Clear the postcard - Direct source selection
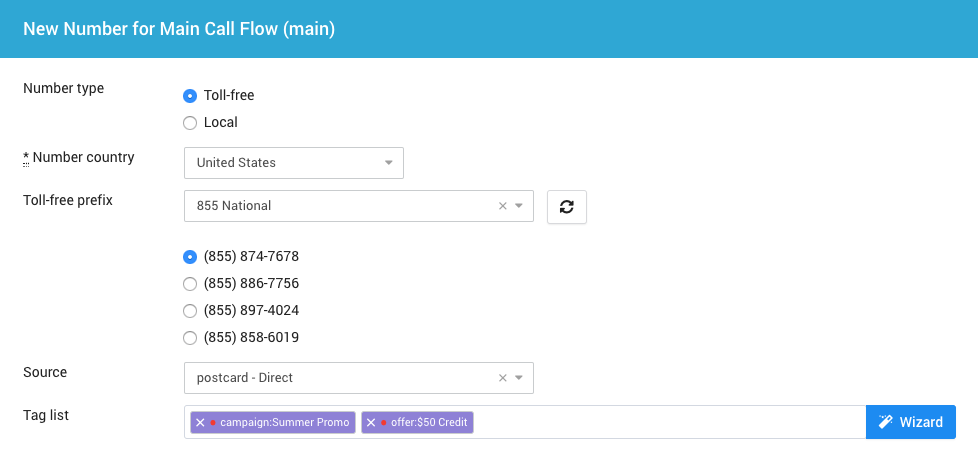The width and height of the screenshot is (978, 468). [x=503, y=378]
